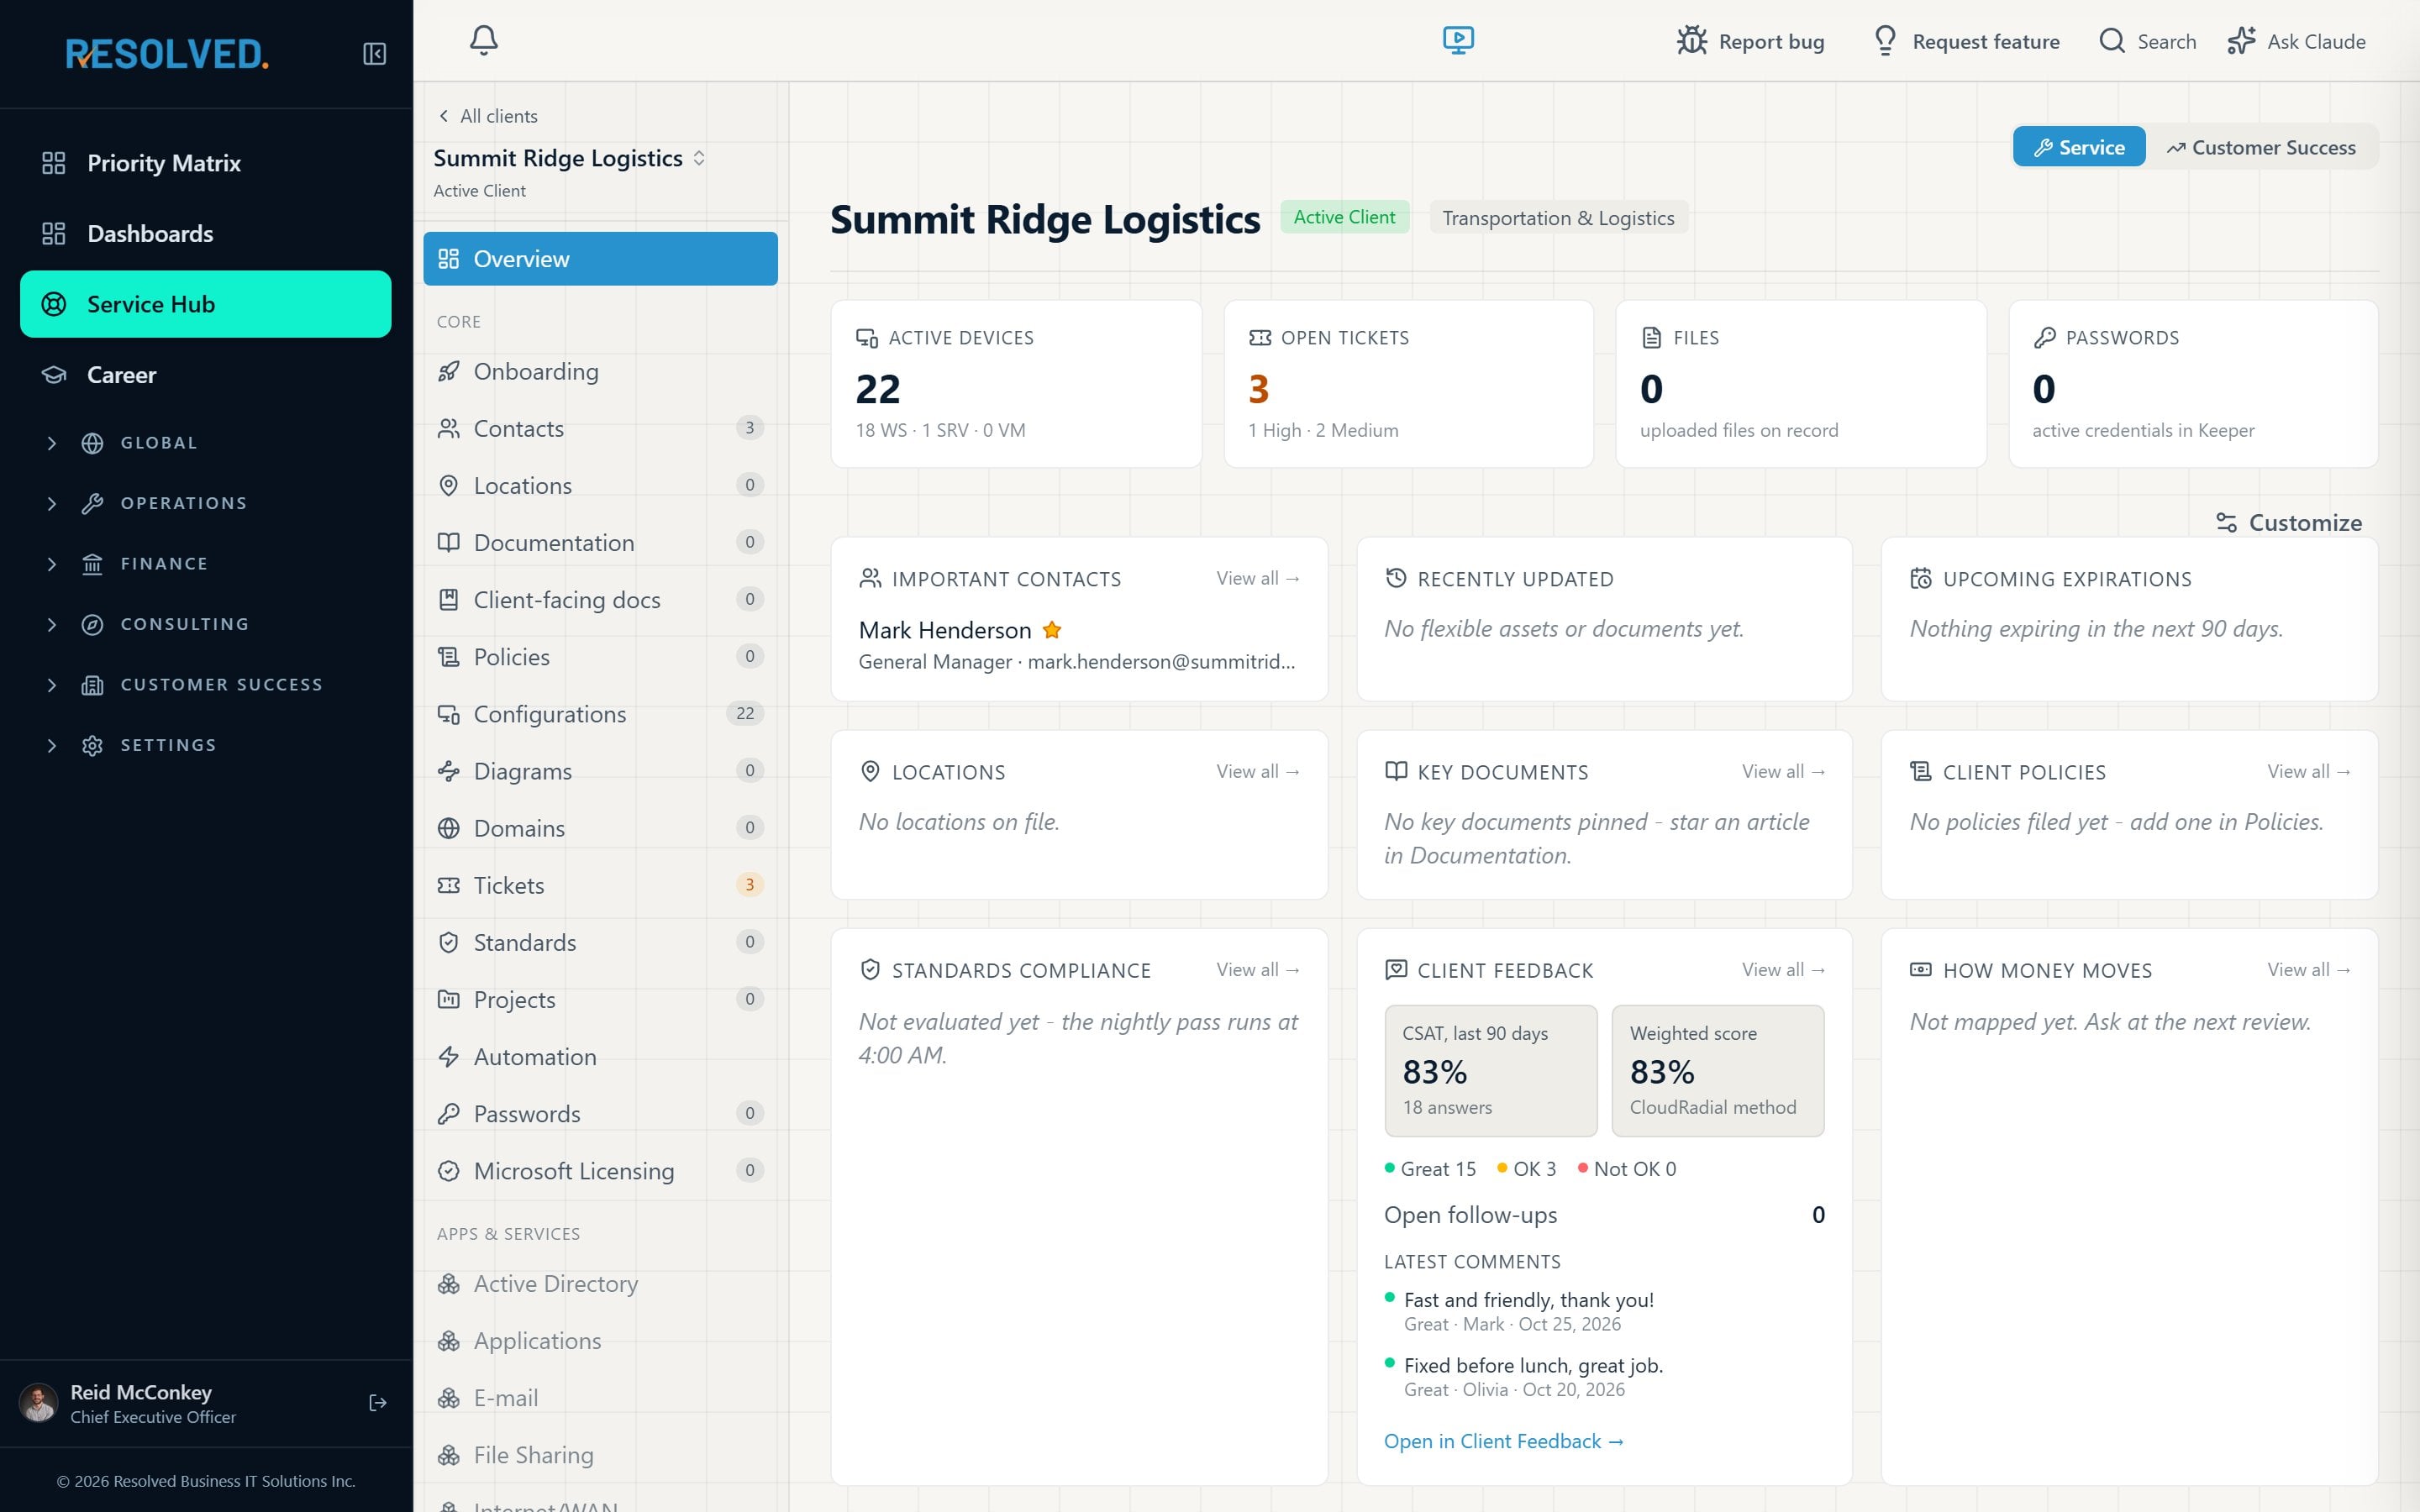The height and width of the screenshot is (1512, 2420).
Task: Open Priority Matrix in main navigation
Action: pyautogui.click(x=206, y=163)
